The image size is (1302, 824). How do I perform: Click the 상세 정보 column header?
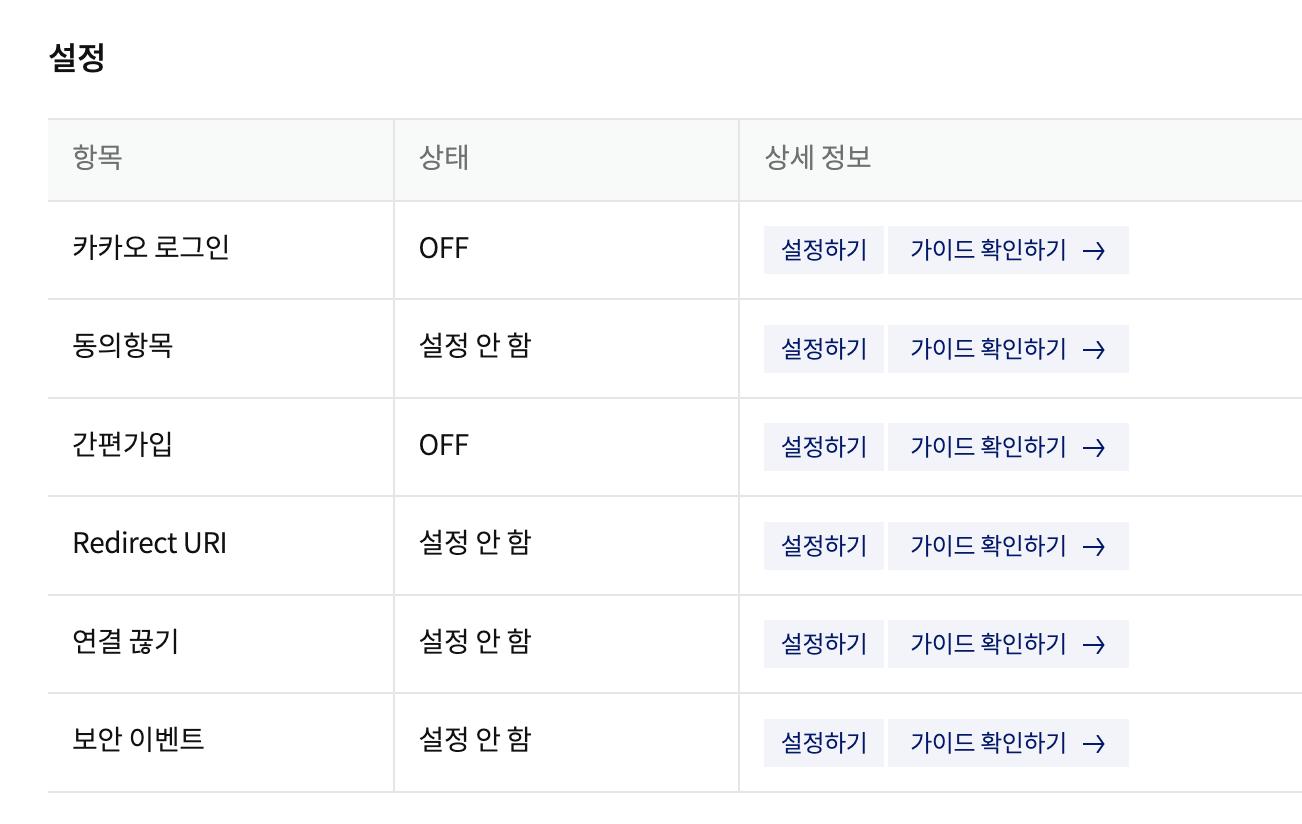[818, 158]
